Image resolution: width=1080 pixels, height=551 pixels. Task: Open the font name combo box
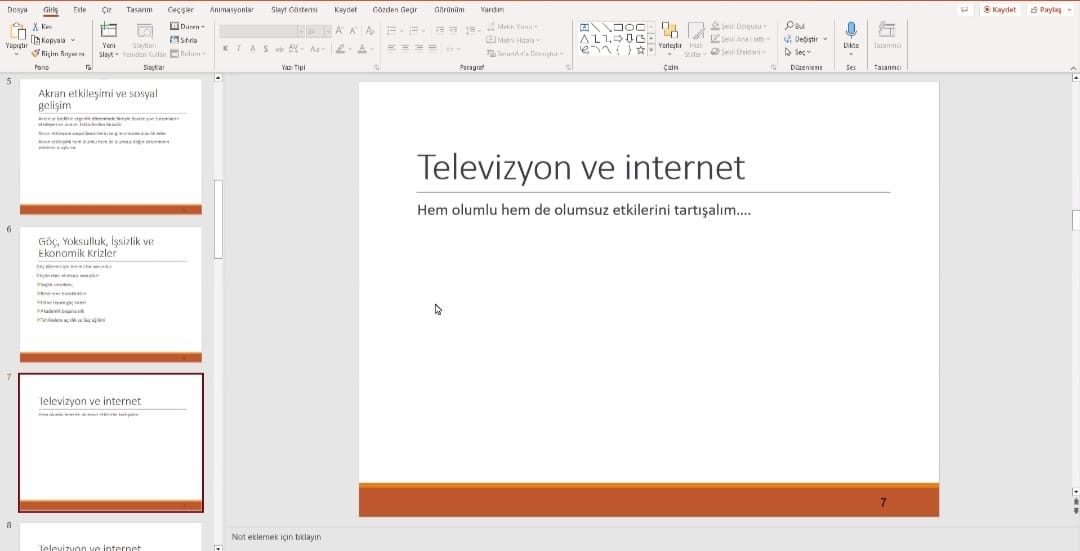click(x=262, y=31)
